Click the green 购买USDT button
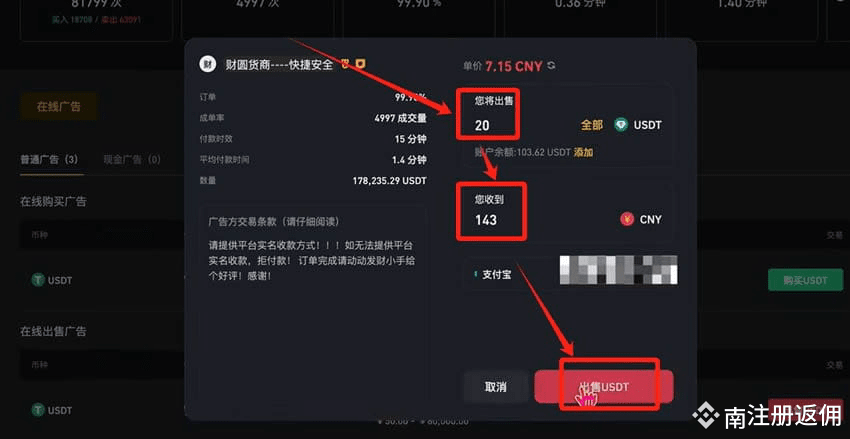This screenshot has width=850, height=439. click(x=806, y=280)
